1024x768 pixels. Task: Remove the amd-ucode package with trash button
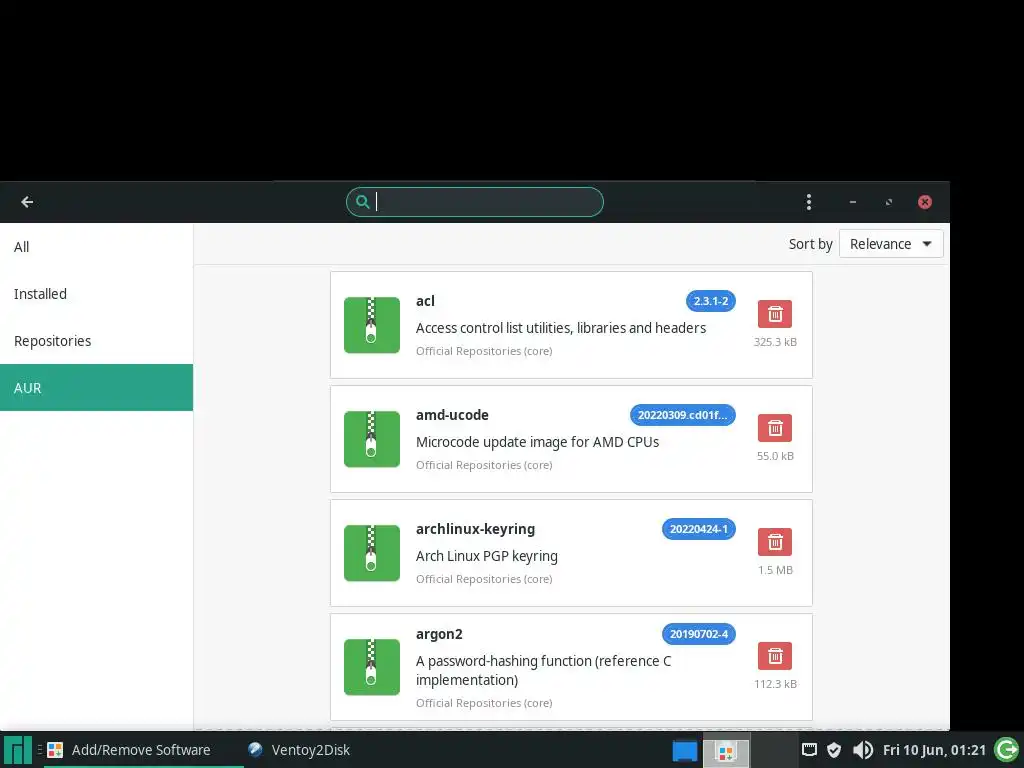pyautogui.click(x=775, y=428)
